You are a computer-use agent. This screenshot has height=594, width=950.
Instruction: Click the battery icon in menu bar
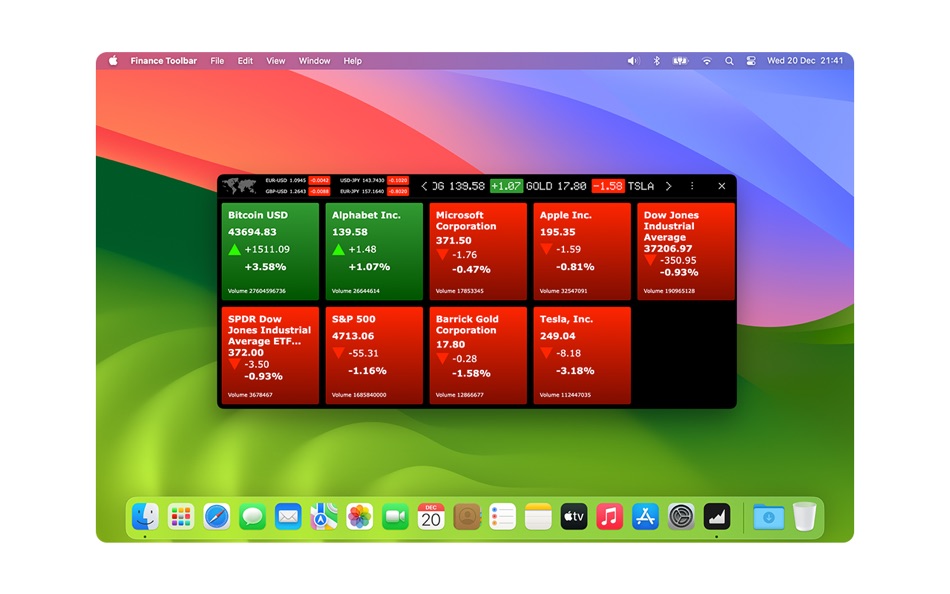(x=680, y=61)
